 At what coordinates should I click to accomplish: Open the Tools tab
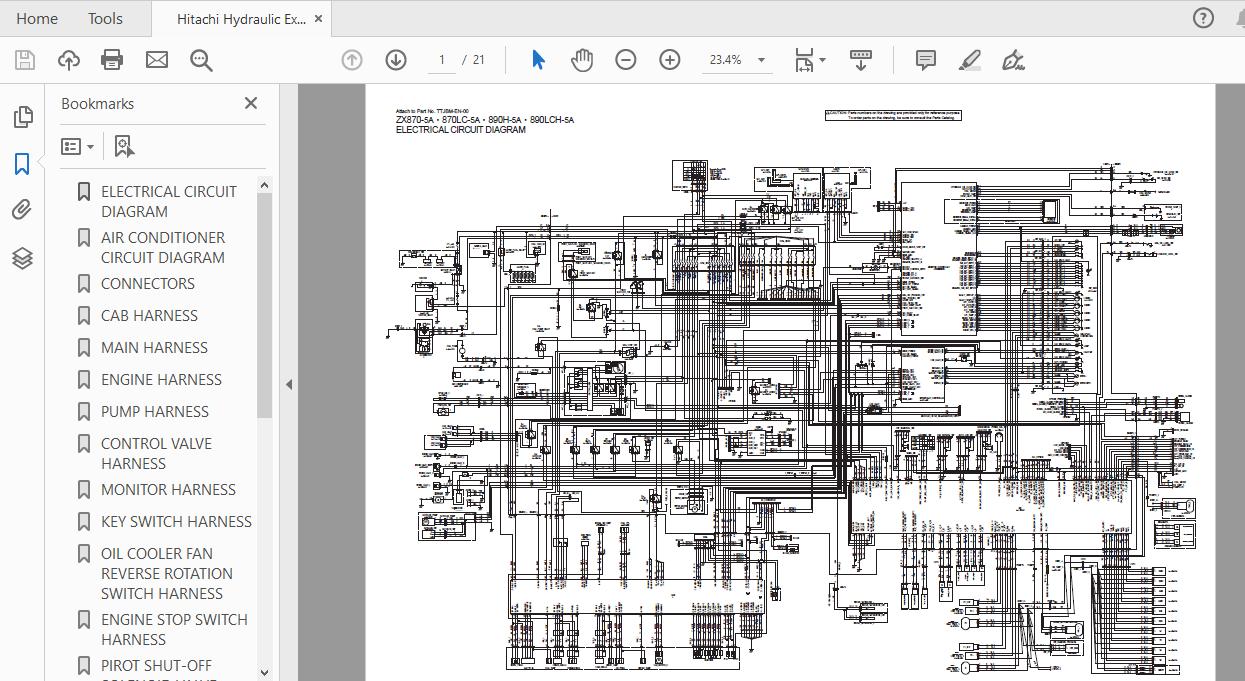pyautogui.click(x=105, y=18)
